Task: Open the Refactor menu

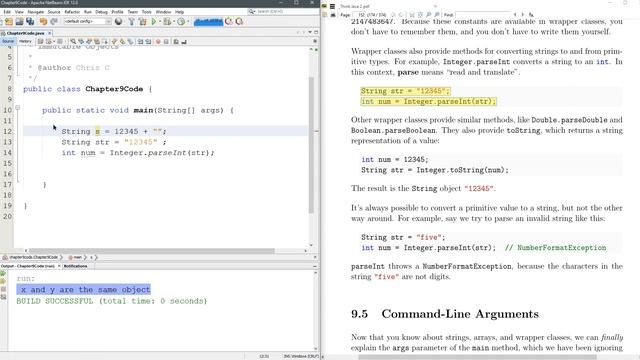Action: (x=72, y=12)
